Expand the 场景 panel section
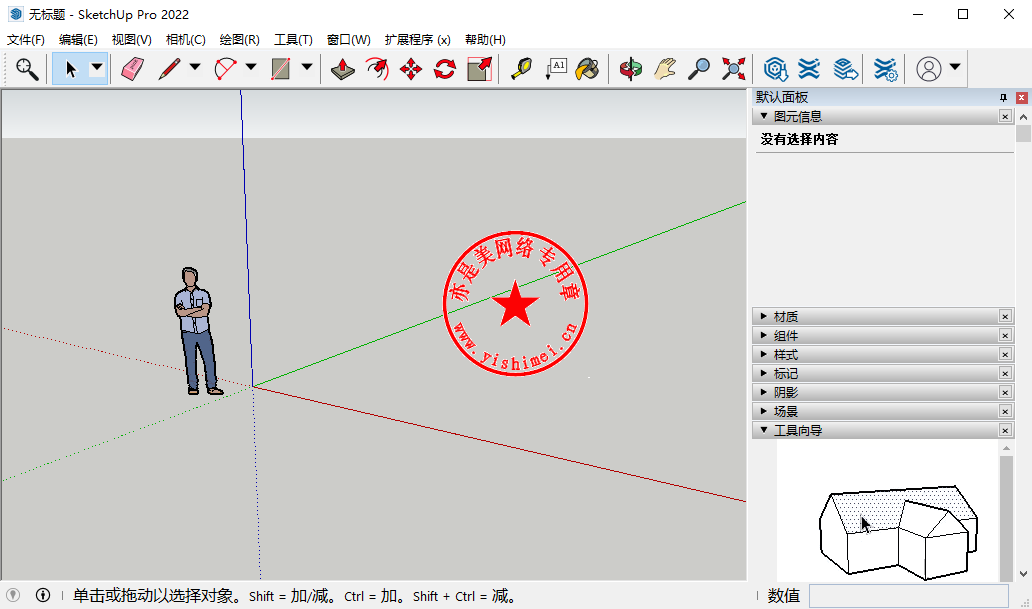Image resolution: width=1032 pixels, height=609 pixels. pos(763,411)
